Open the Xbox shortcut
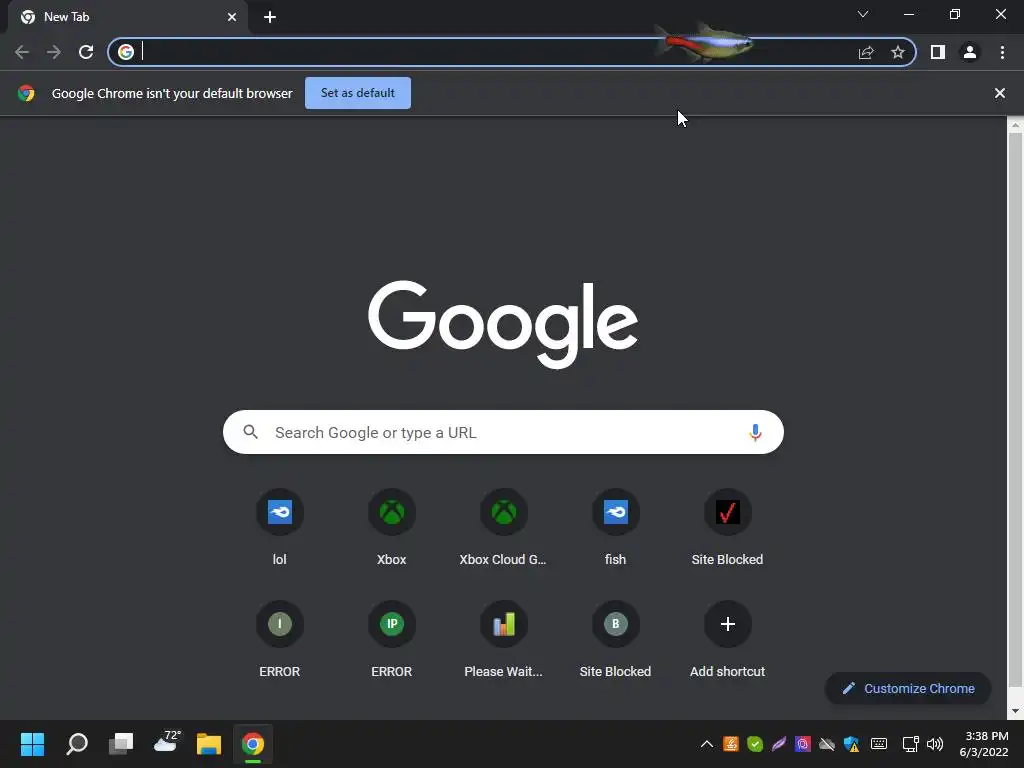The height and width of the screenshot is (768, 1024). pyautogui.click(x=392, y=528)
